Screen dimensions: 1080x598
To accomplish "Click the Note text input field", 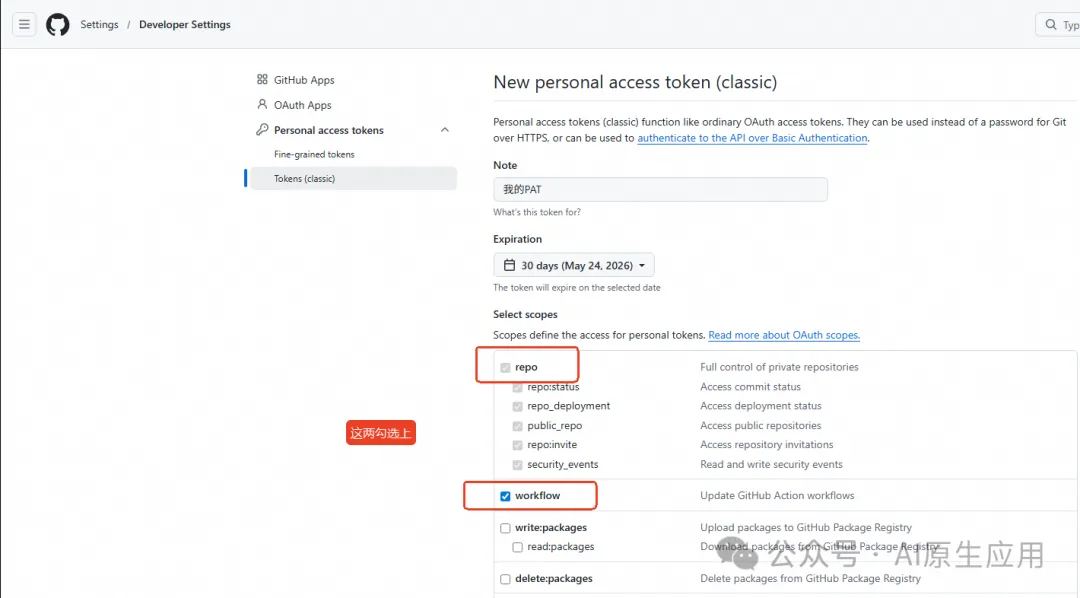I will (660, 189).
